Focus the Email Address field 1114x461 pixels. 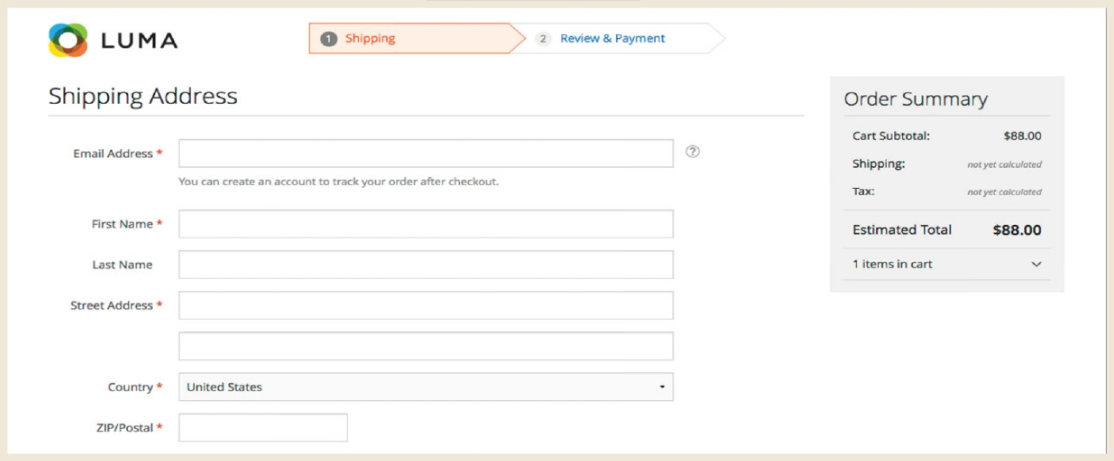coord(426,153)
